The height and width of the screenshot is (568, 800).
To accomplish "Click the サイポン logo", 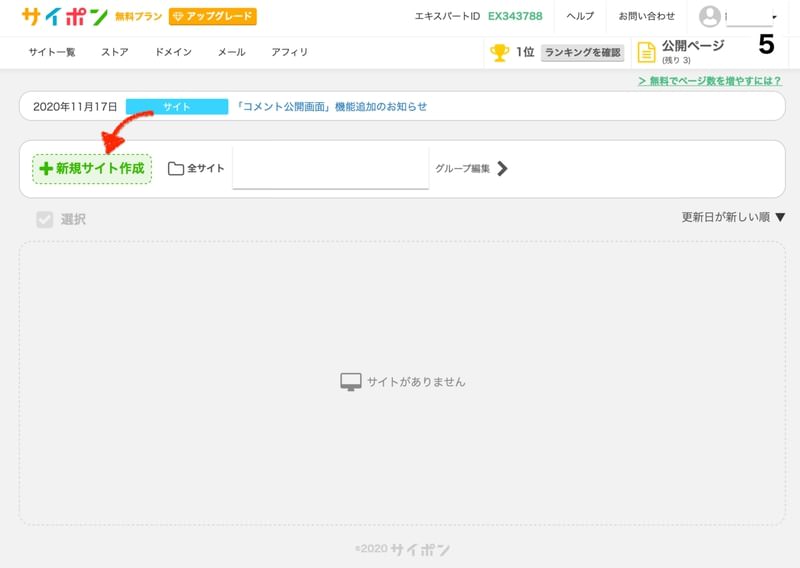I will click(x=65, y=17).
